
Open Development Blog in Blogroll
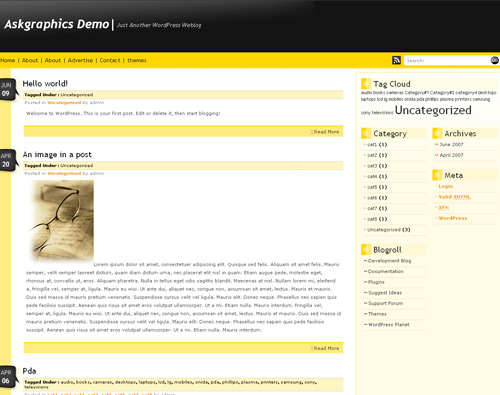[389, 261]
